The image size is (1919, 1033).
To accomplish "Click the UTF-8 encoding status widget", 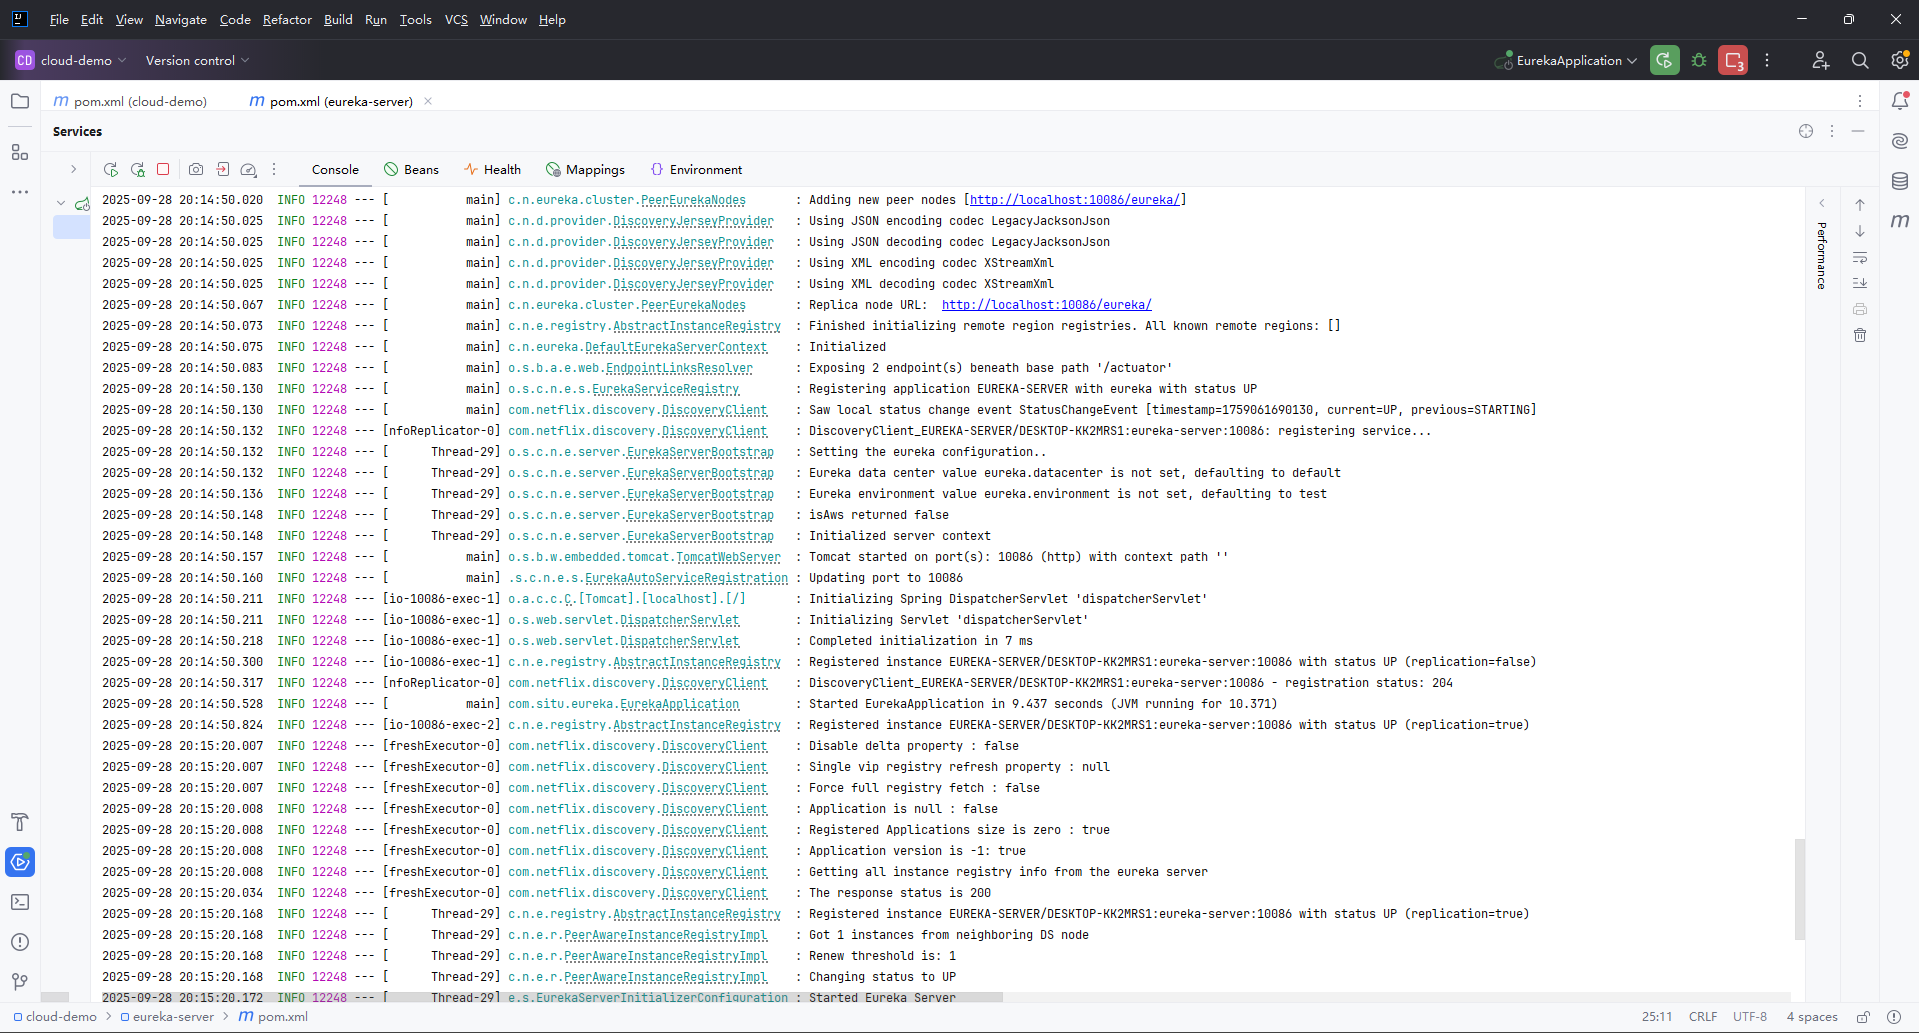I will (1750, 1017).
